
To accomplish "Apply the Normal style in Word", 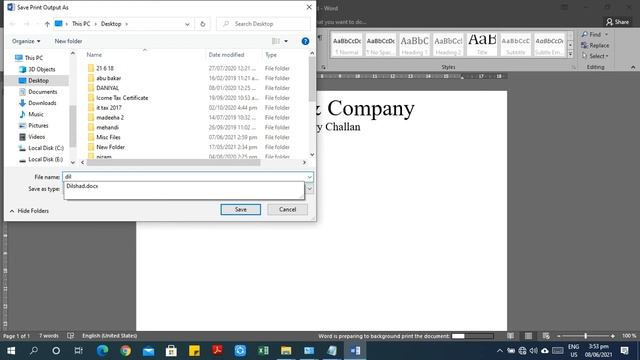I will [347, 45].
